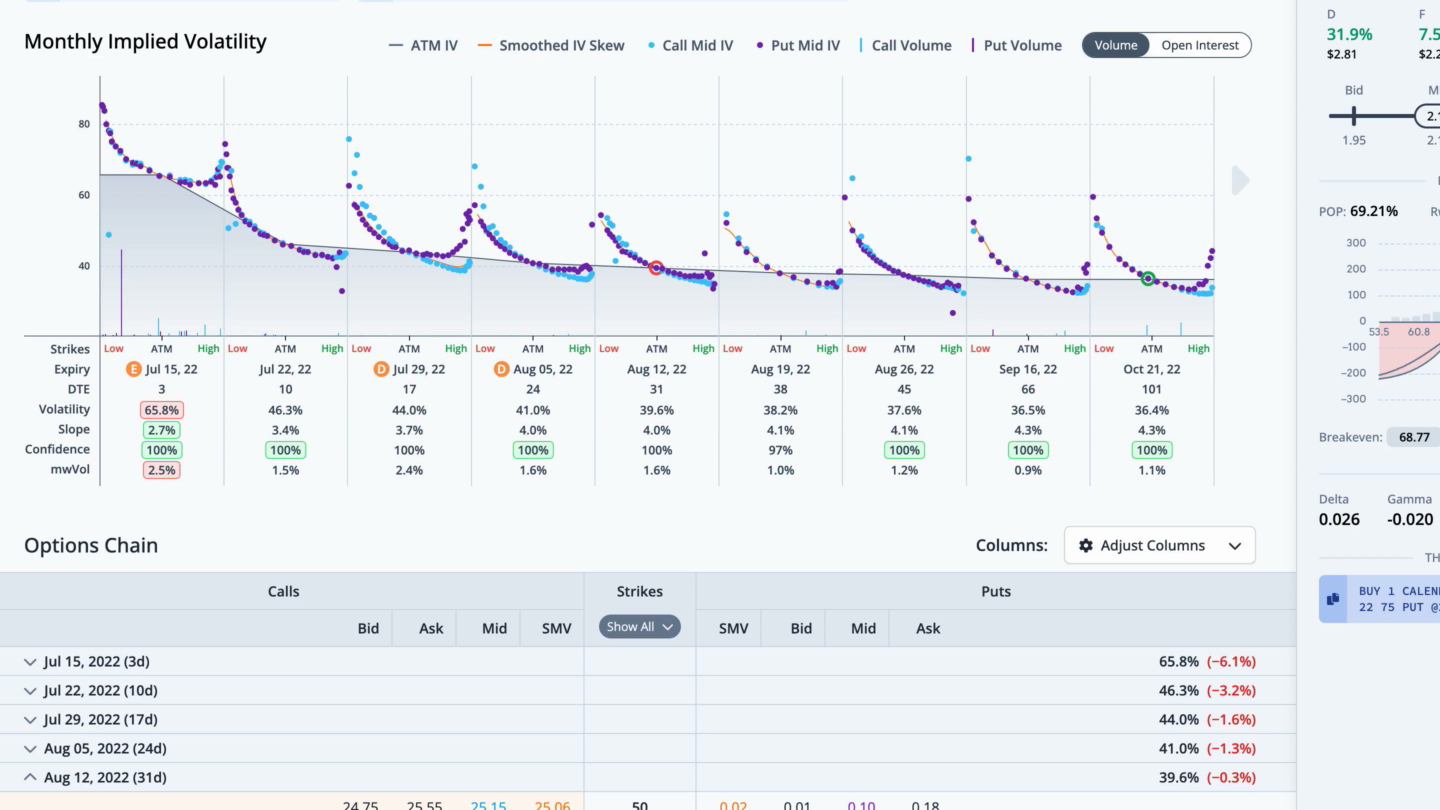Viewport: 1440px width, 810px height.
Task: Toggle the Call Volume legend series
Action: 906,45
